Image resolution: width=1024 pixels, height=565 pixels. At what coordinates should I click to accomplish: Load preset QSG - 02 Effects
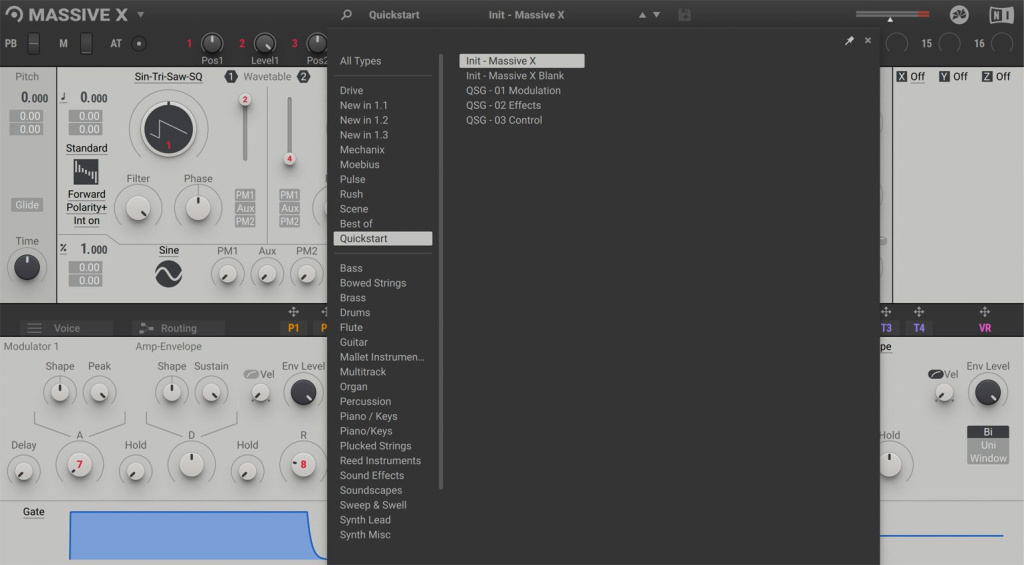(503, 105)
